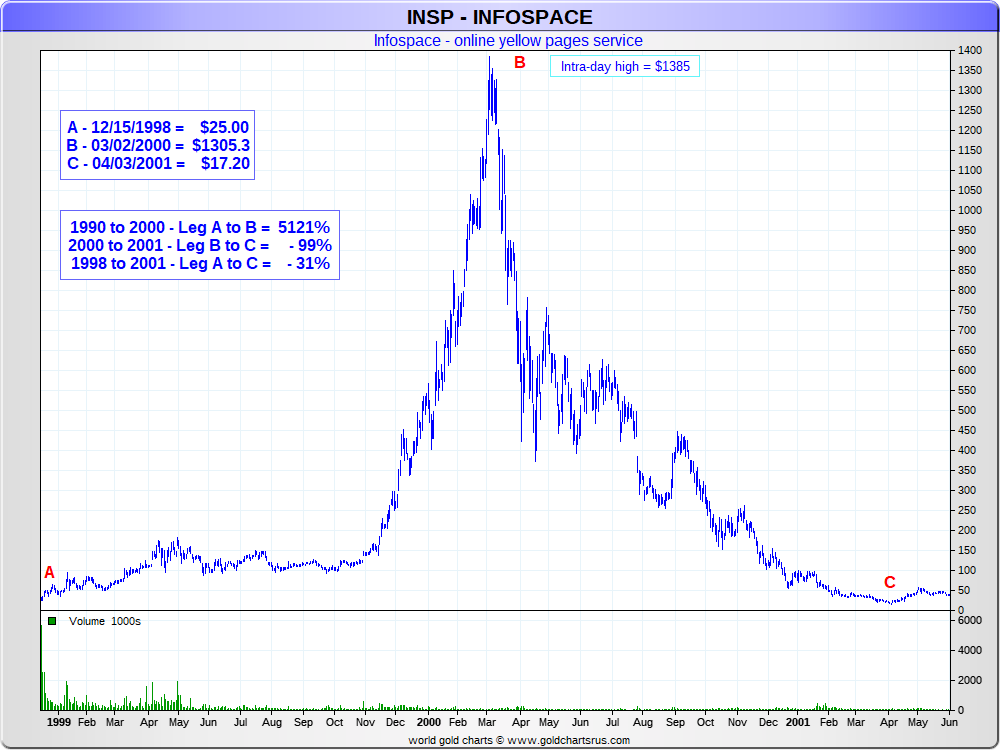The image size is (1000, 750).
Task: Click the 4000 volume axis label
Action: [969, 651]
